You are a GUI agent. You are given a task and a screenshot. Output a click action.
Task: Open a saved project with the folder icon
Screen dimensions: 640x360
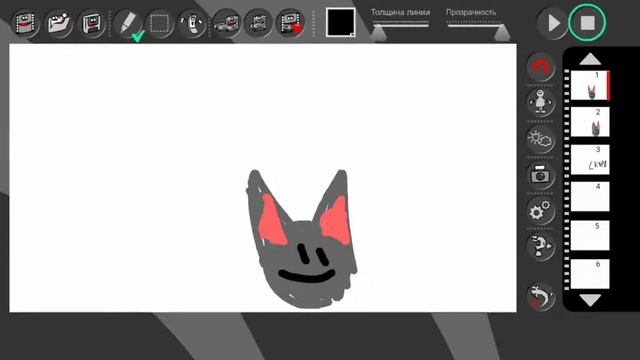58,23
